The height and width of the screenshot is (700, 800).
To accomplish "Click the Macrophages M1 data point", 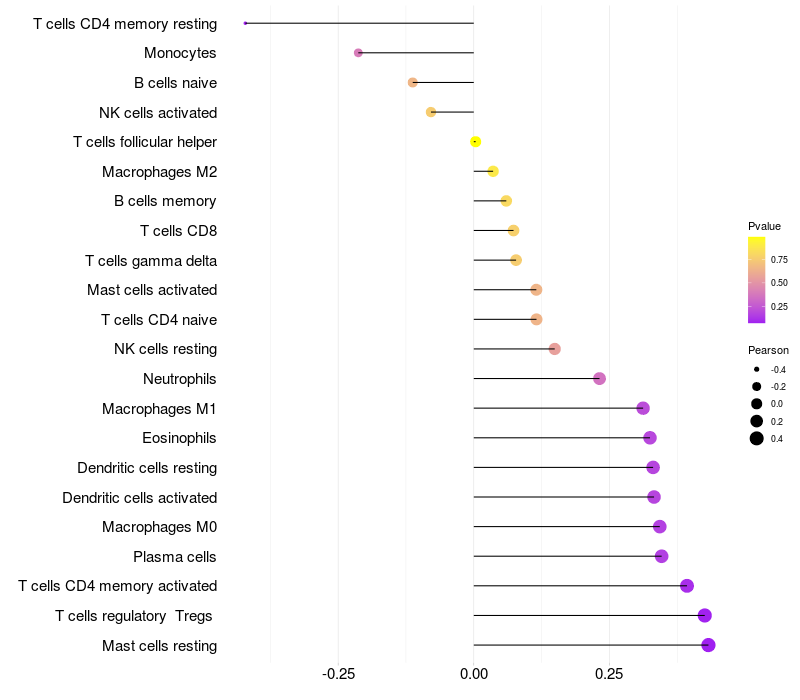I will pos(643,408).
